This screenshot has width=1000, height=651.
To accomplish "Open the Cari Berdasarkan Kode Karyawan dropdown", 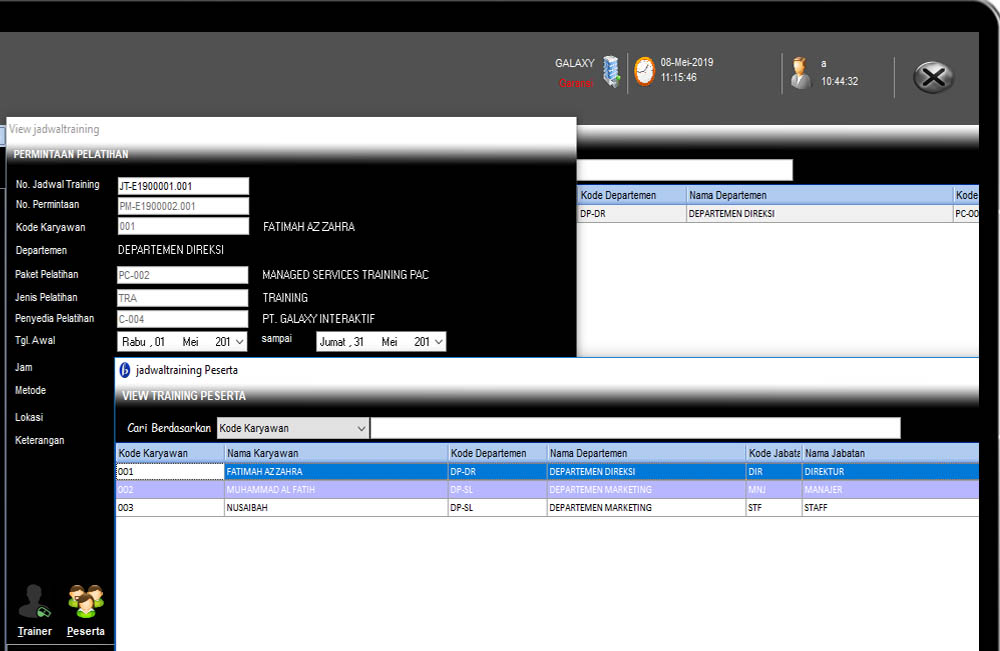I will [x=361, y=428].
